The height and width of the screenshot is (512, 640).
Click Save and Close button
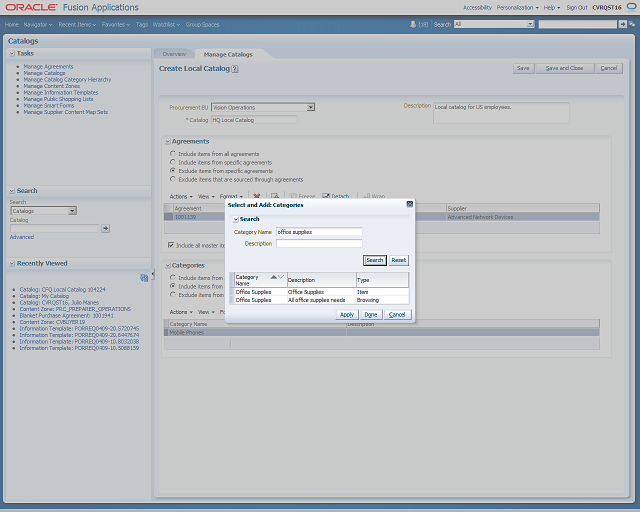[x=564, y=68]
